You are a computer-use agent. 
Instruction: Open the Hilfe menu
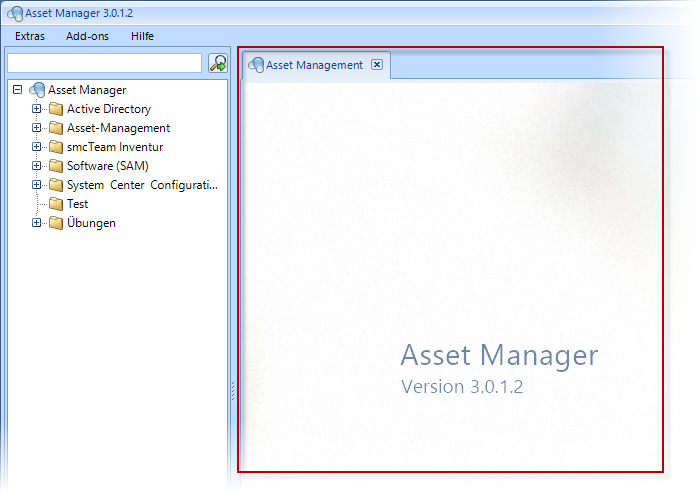pyautogui.click(x=142, y=36)
